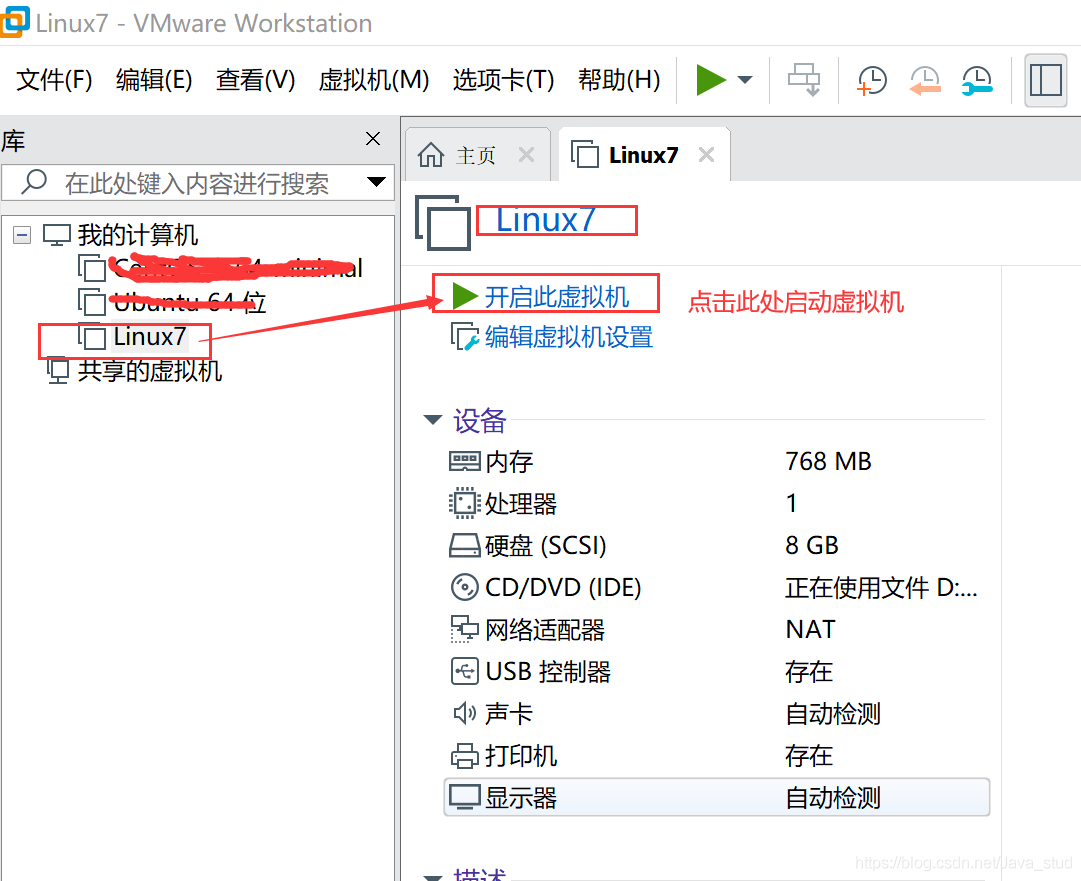The height and width of the screenshot is (881, 1081).
Task: Toggle the library sidebar view button
Action: [1045, 81]
